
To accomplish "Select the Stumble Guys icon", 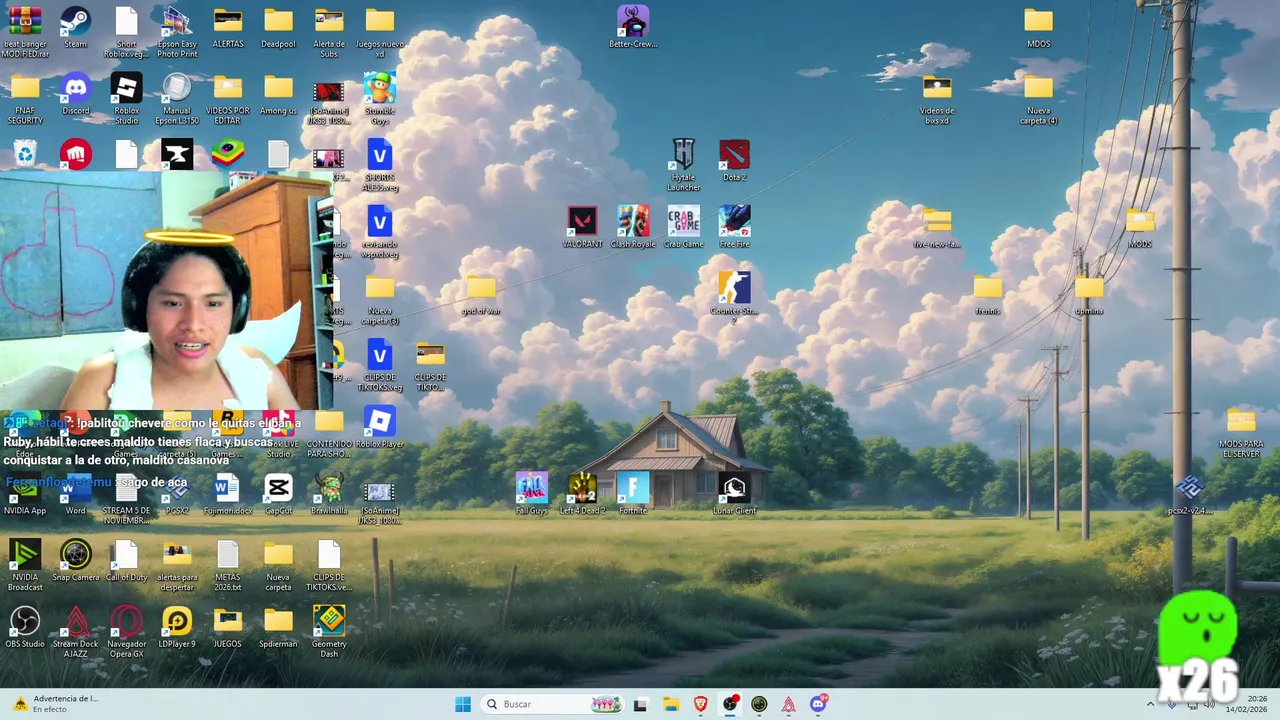I will 379,98.
